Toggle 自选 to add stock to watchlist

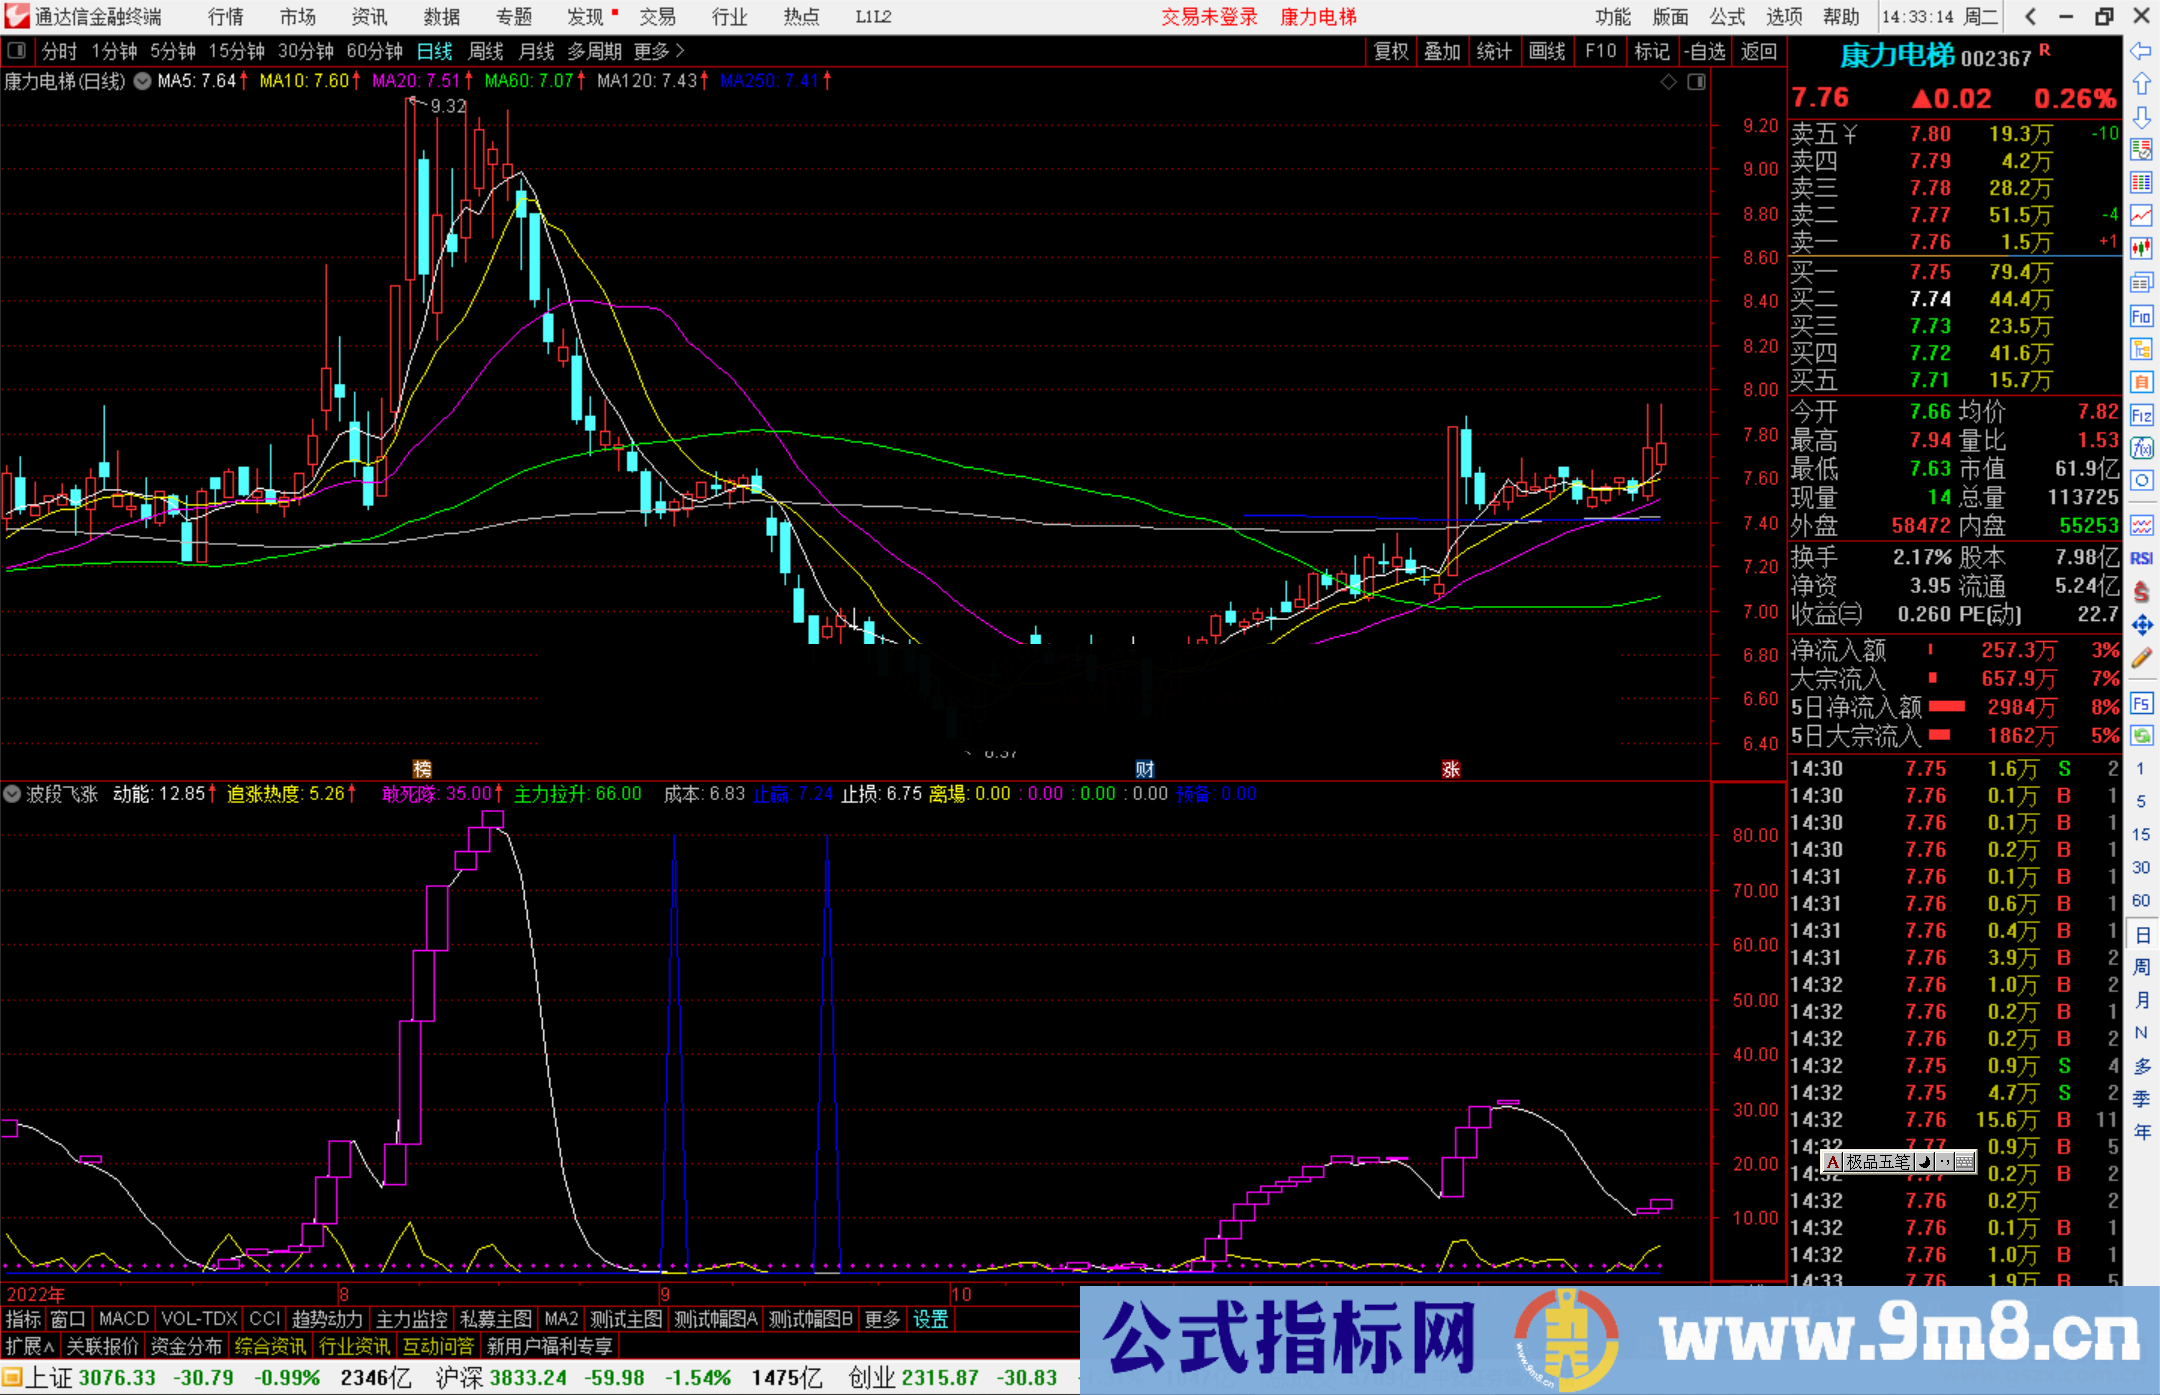pos(1706,51)
